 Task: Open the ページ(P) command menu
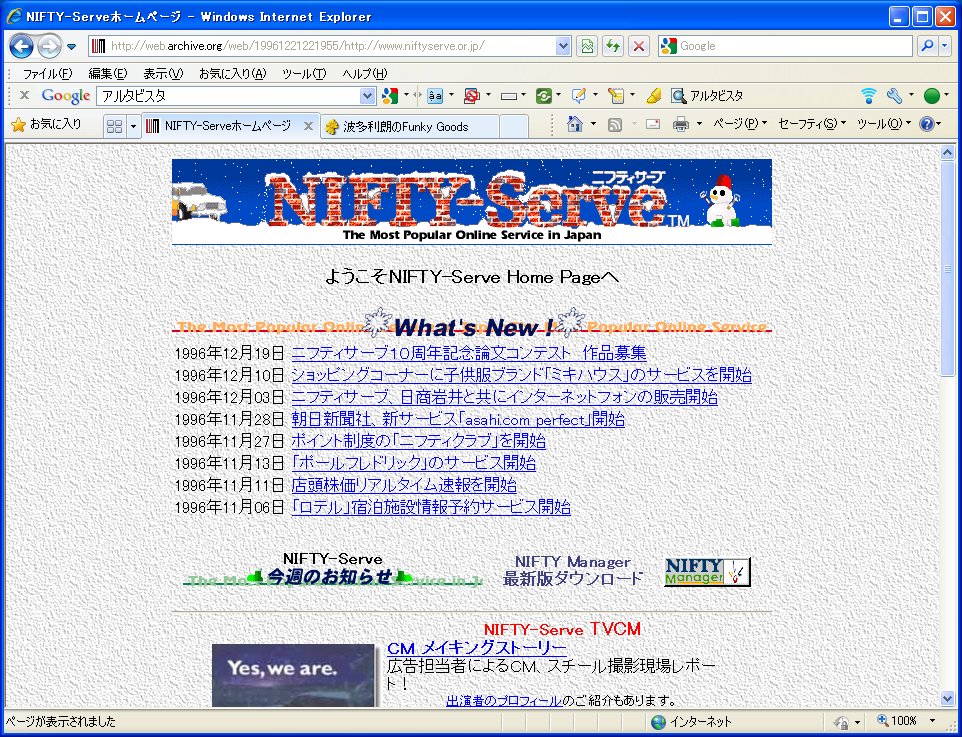(x=739, y=125)
